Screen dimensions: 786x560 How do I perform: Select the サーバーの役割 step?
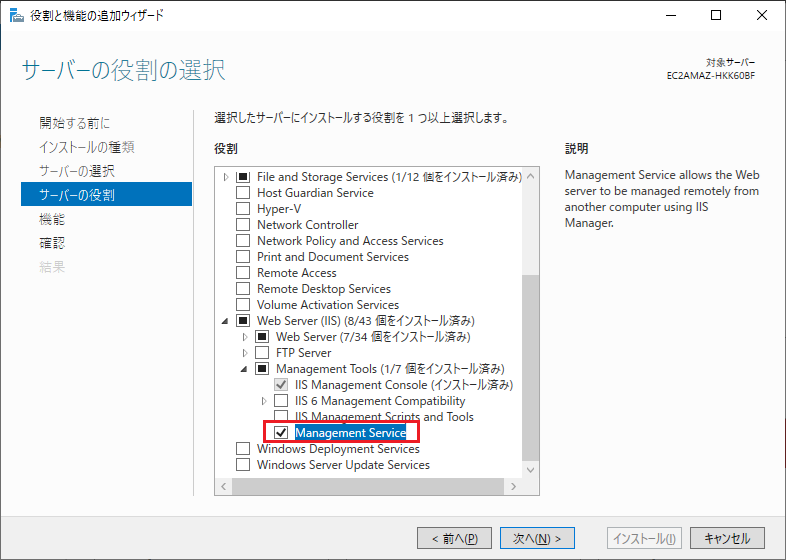click(106, 194)
